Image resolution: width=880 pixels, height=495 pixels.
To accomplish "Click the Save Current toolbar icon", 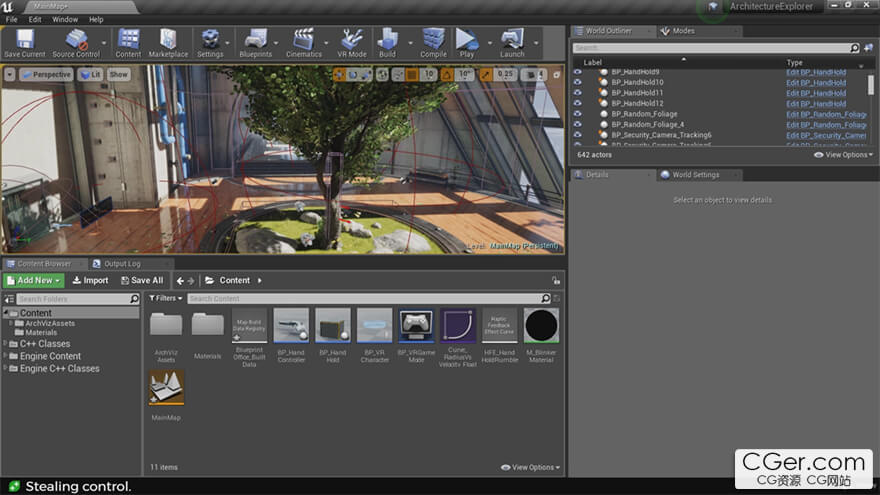I will [25, 41].
